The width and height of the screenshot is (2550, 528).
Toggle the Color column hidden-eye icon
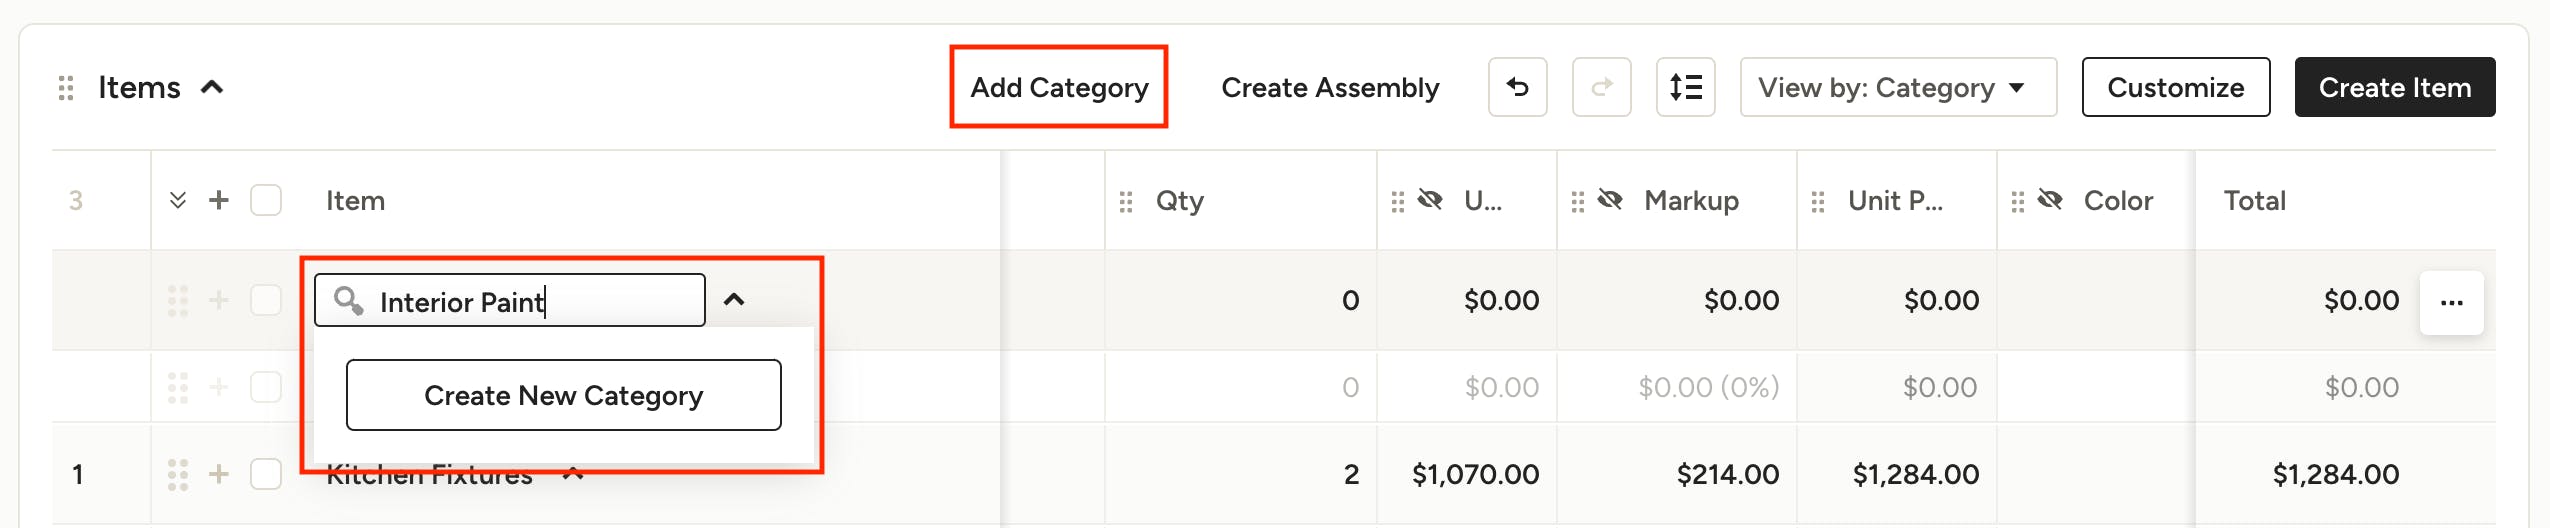click(2050, 200)
